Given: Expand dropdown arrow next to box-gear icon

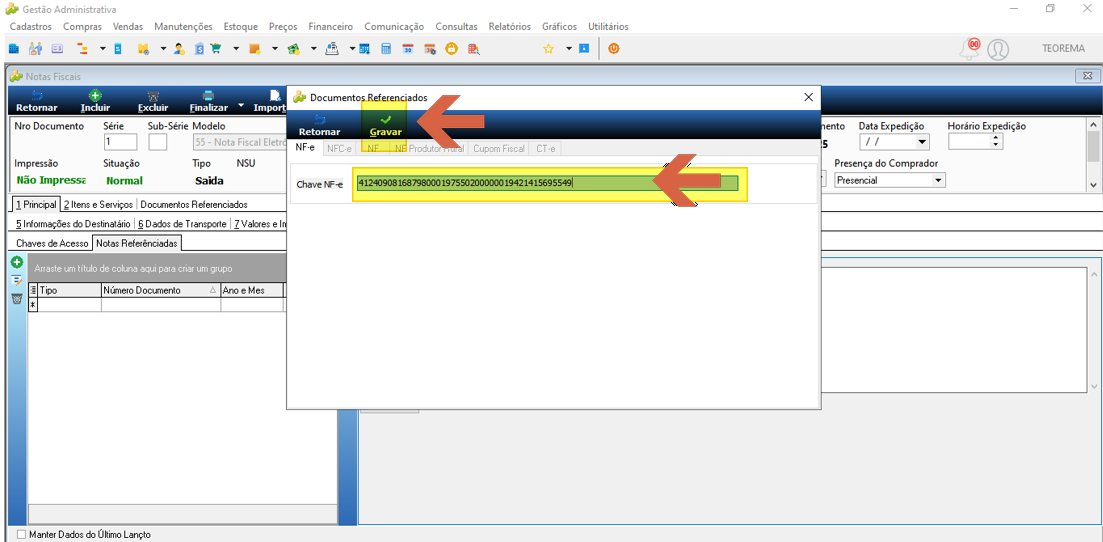Looking at the screenshot, I should pyautogui.click(x=163, y=49).
